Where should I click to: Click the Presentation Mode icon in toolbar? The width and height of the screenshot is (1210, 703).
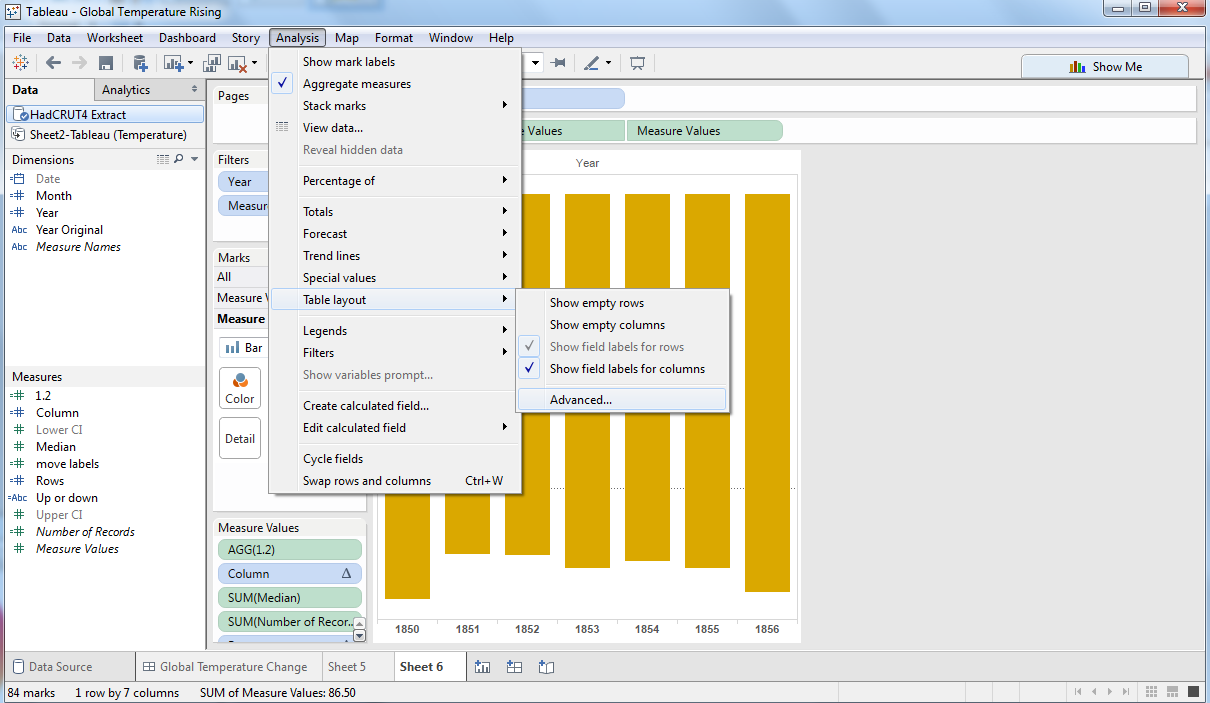click(637, 63)
